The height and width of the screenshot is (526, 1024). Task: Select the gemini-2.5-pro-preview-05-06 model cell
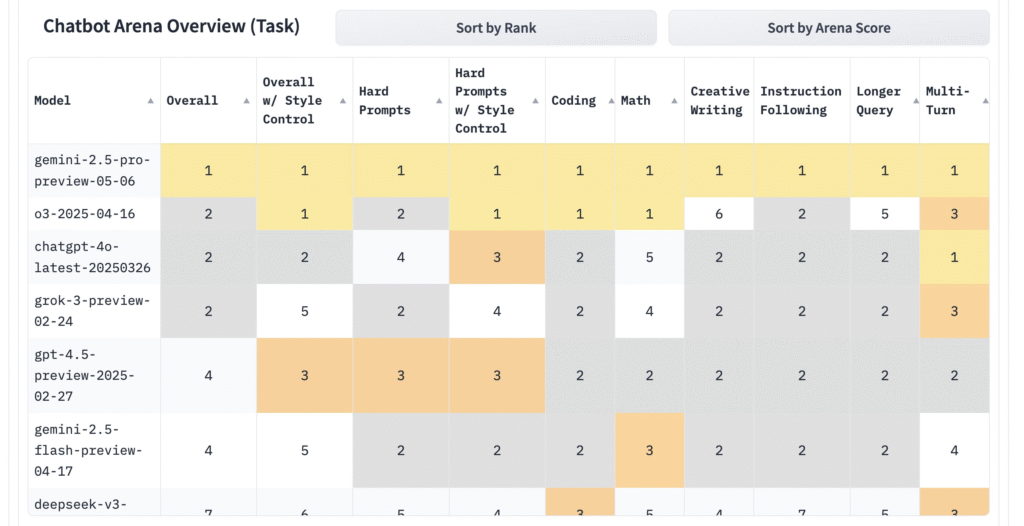pyautogui.click(x=92, y=170)
